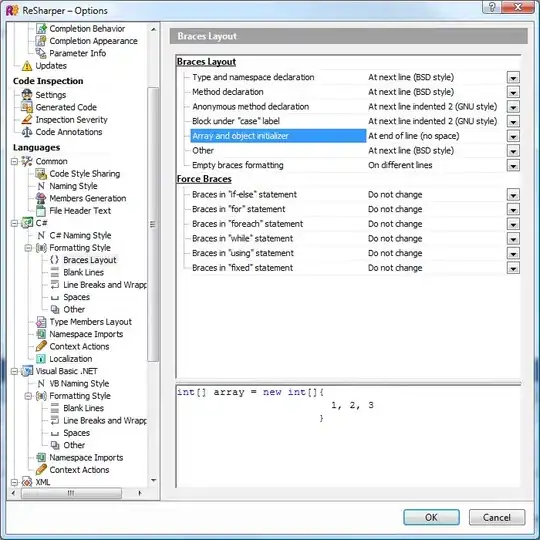Click the Common languages icon
The width and height of the screenshot is (540, 540).
pyautogui.click(x=27, y=161)
